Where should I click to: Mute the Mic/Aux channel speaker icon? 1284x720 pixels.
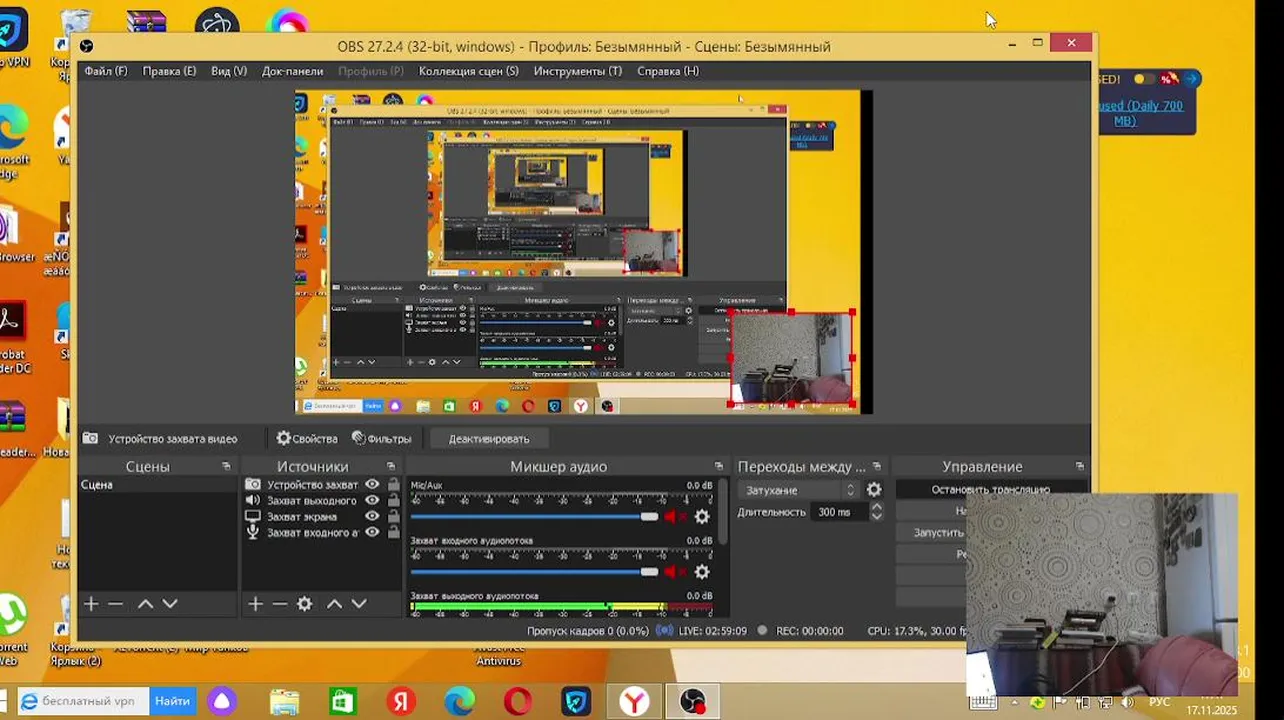pyautogui.click(x=674, y=516)
